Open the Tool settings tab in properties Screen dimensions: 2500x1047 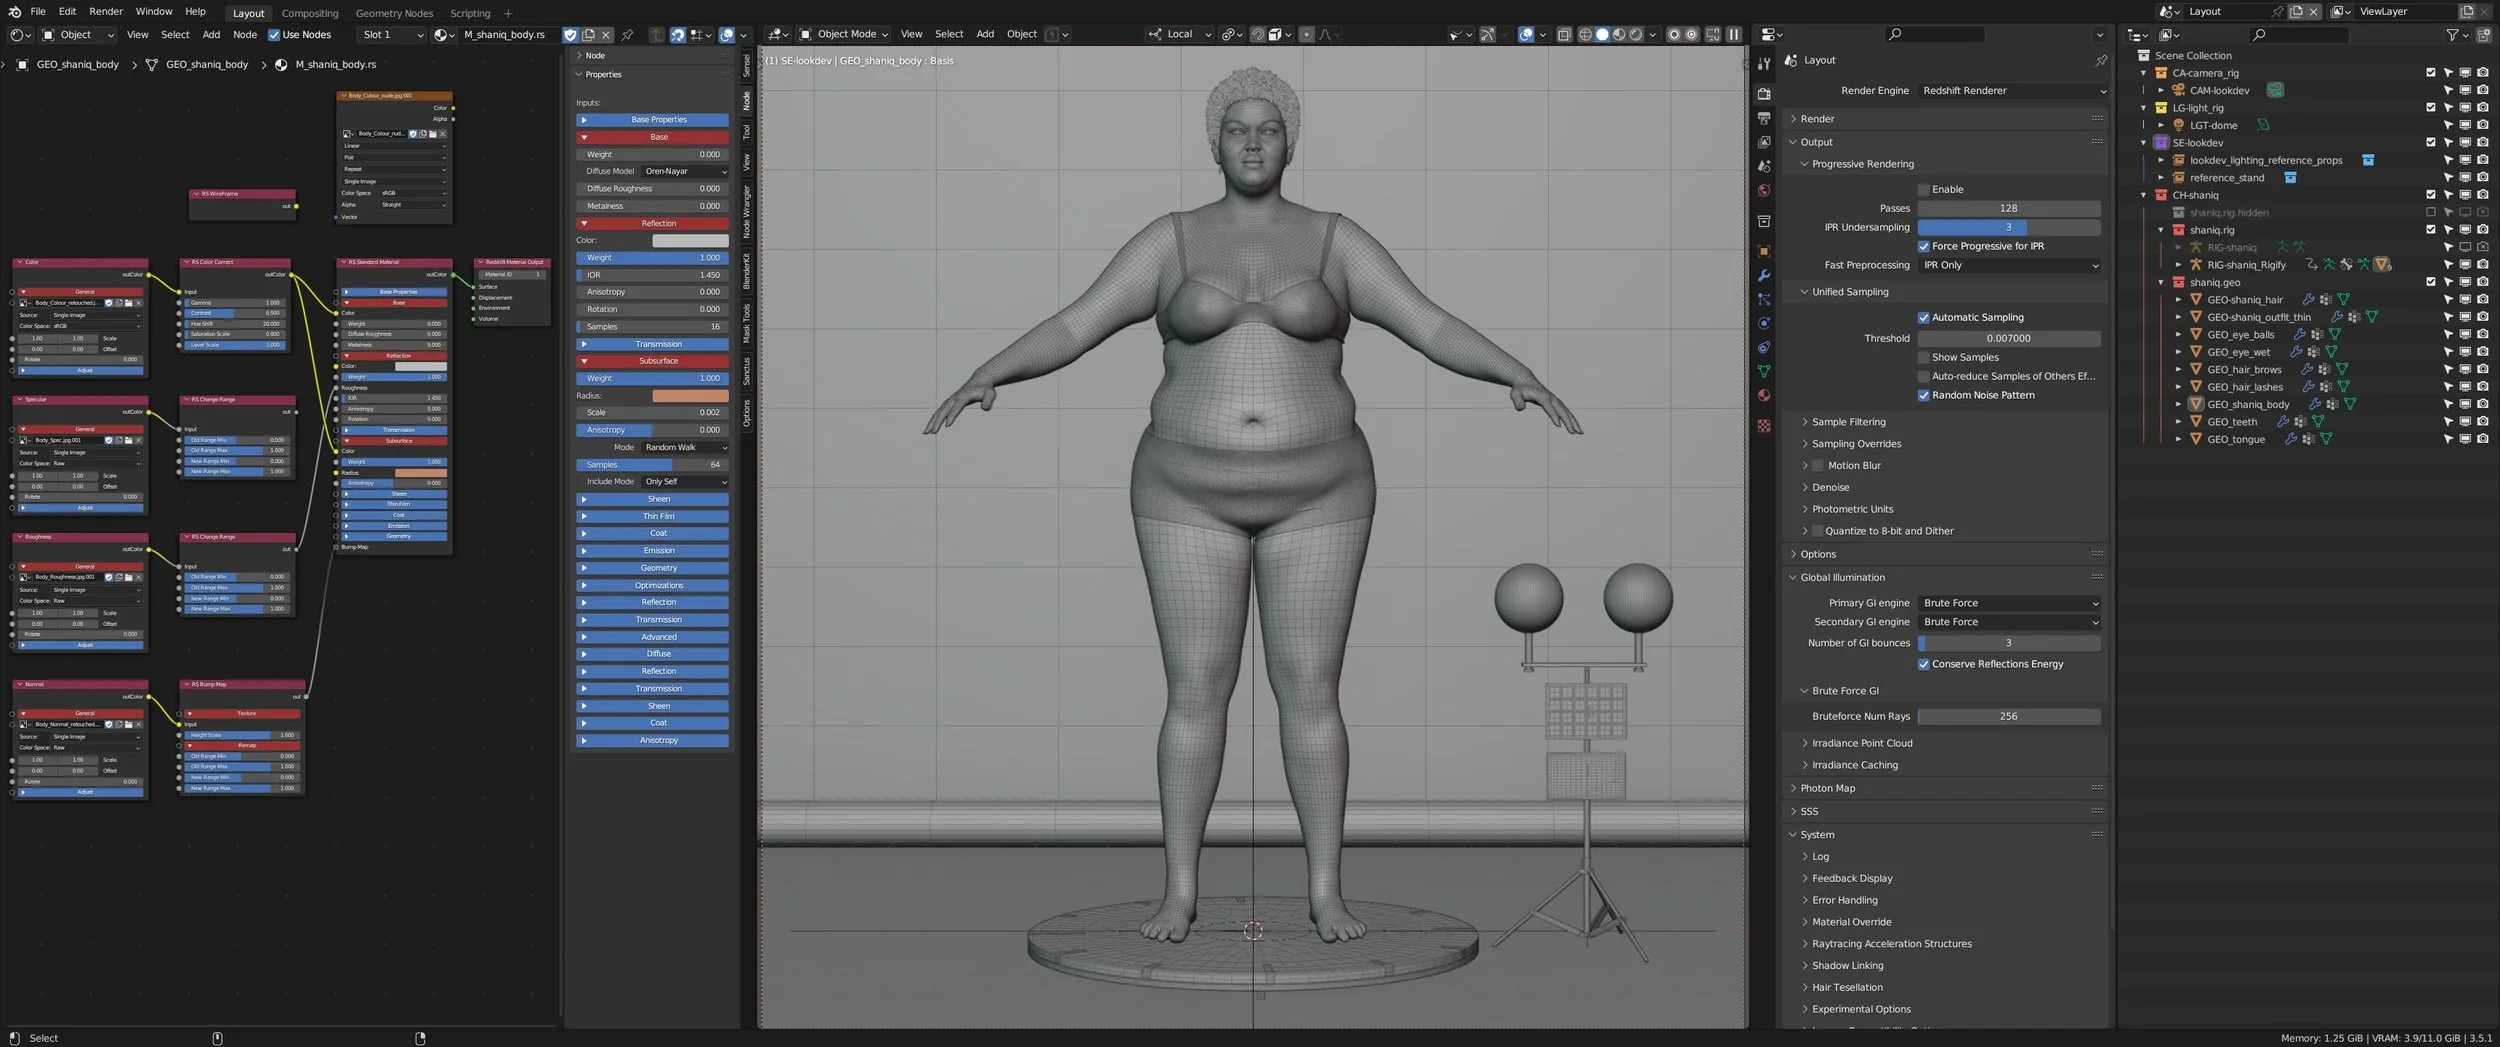click(x=1764, y=63)
